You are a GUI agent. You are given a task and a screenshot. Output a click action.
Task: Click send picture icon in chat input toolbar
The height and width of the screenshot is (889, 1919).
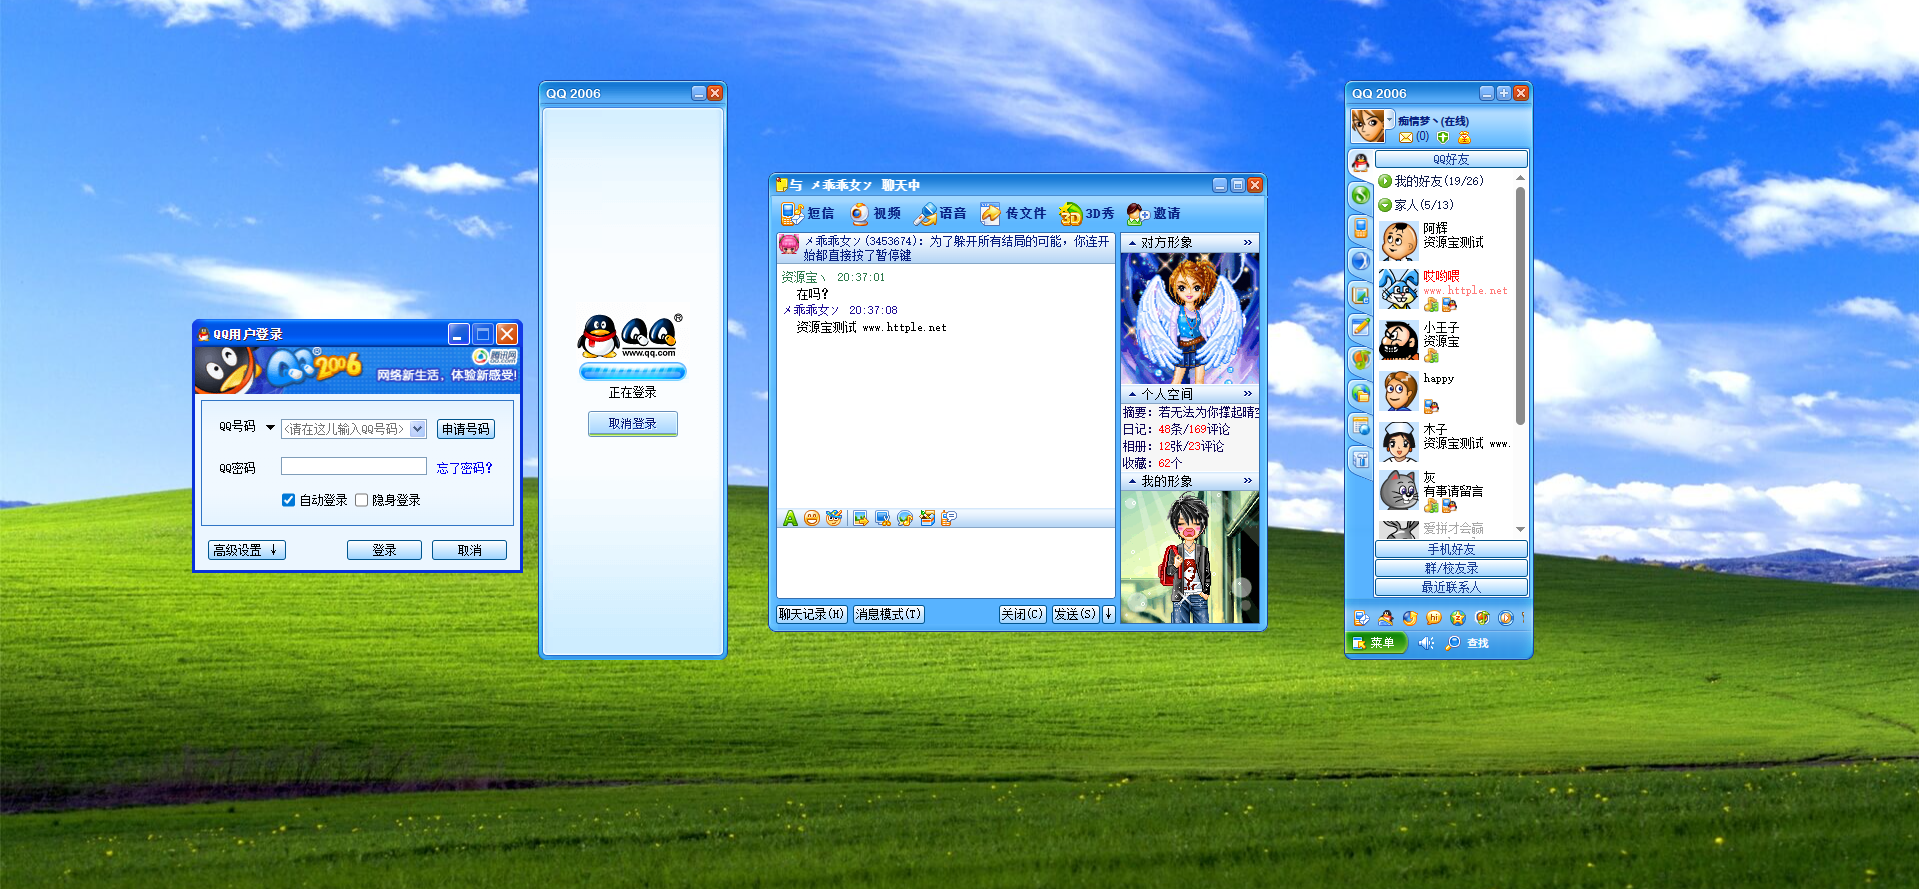click(860, 518)
